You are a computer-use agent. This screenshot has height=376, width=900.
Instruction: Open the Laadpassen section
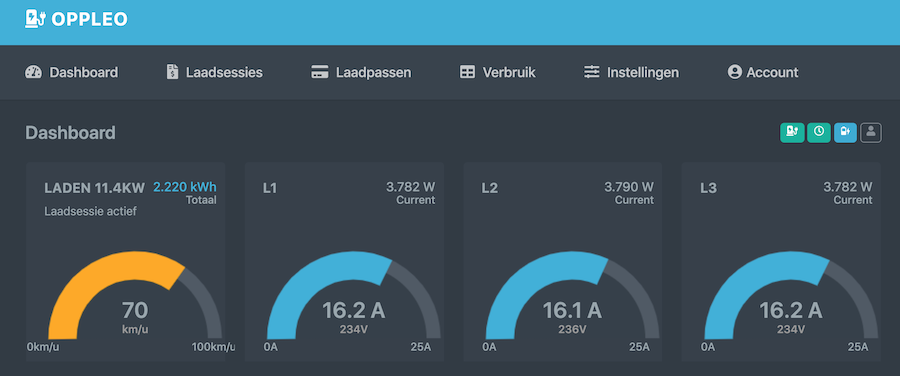(x=361, y=72)
